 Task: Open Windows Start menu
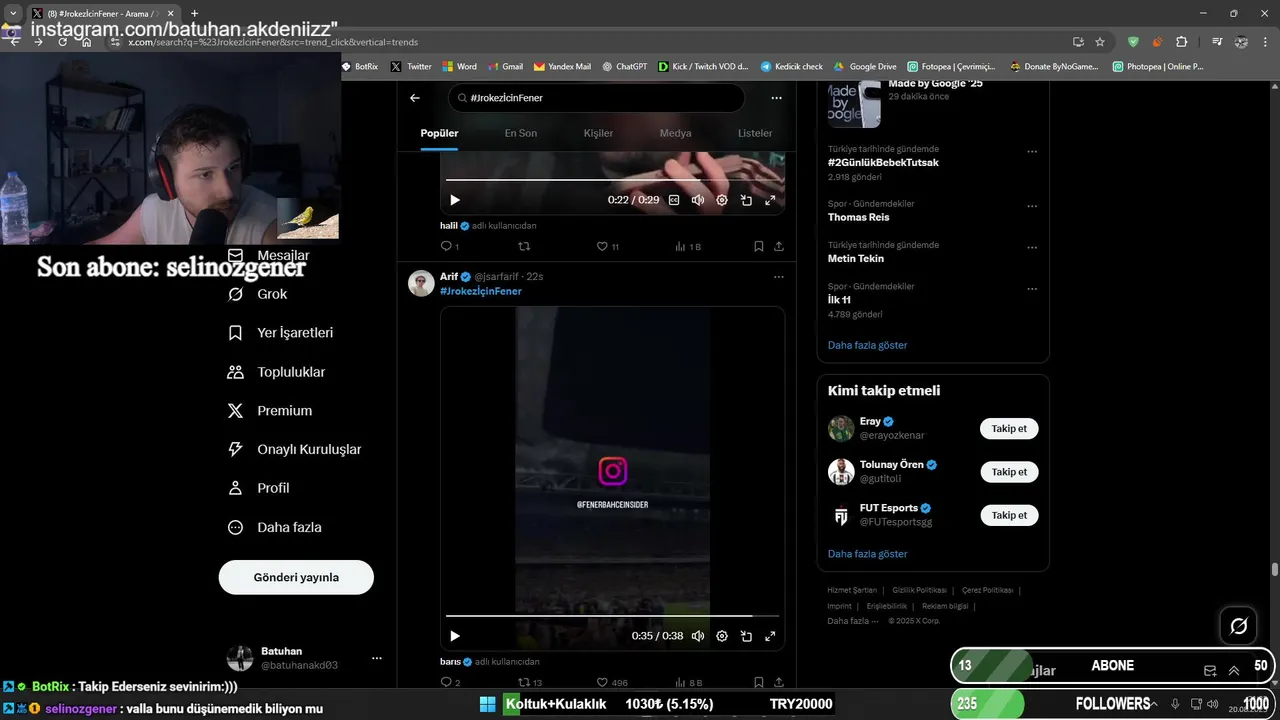pos(488,704)
